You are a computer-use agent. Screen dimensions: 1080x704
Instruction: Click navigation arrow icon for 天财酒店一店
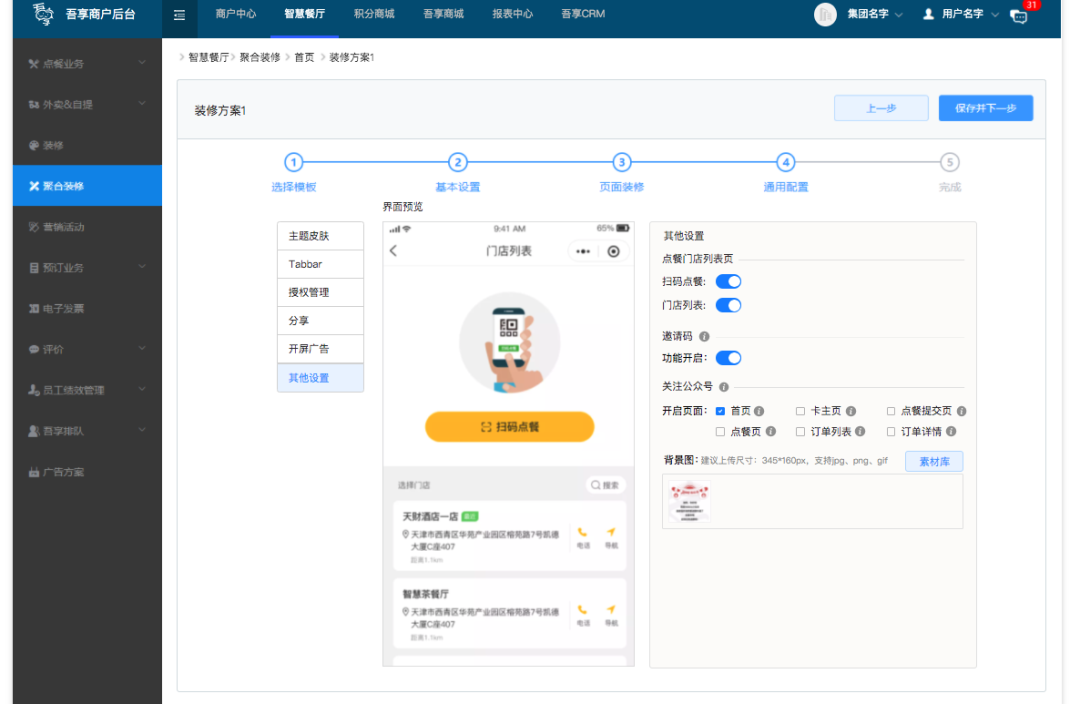point(610,532)
